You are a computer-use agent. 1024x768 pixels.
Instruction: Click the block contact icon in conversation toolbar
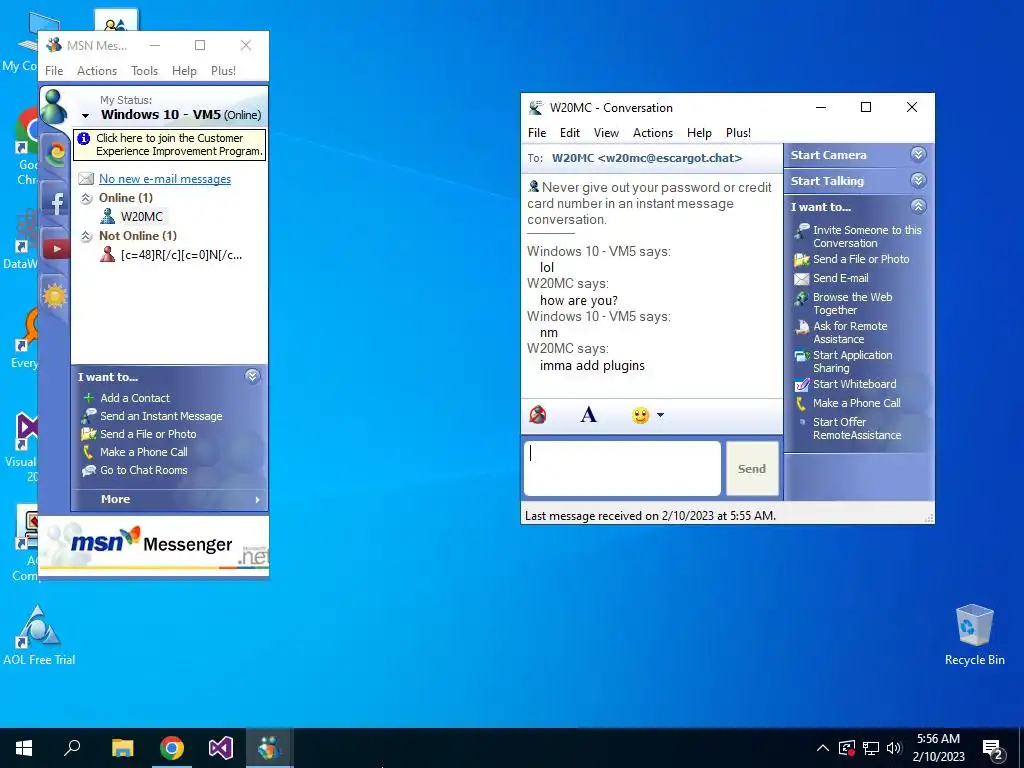(x=537, y=415)
